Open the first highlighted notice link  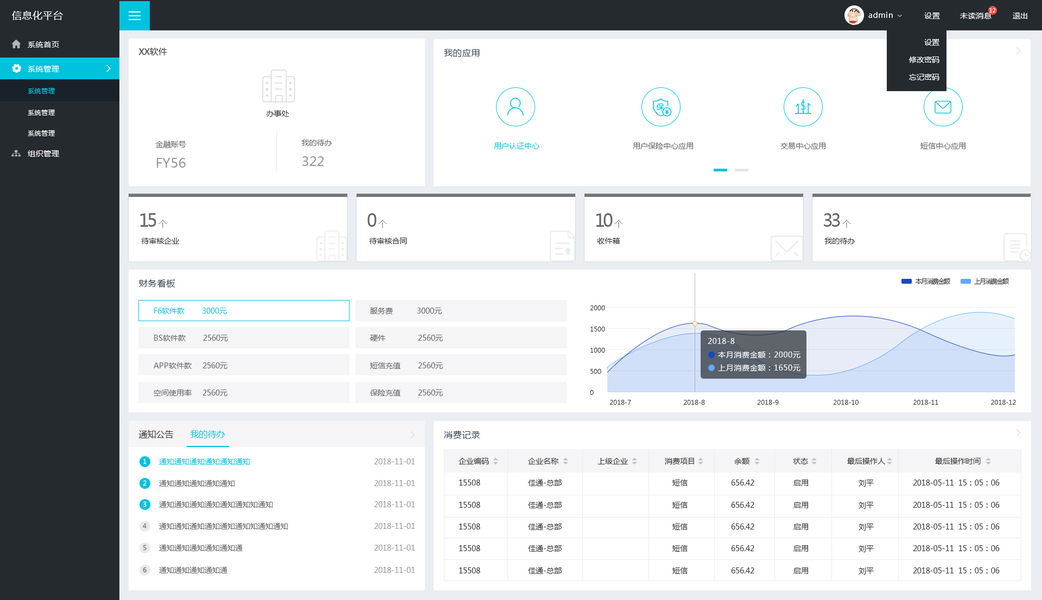pos(204,462)
